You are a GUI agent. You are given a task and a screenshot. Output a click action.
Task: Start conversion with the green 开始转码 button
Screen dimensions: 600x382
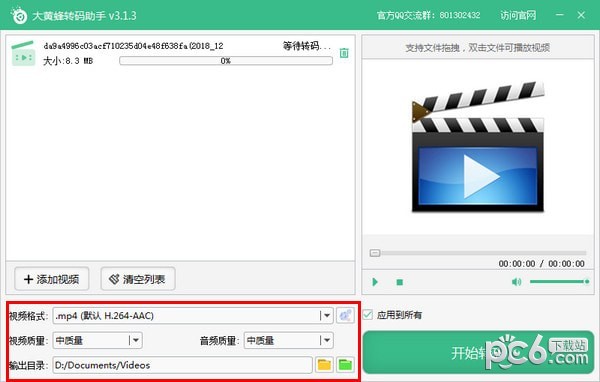(478, 353)
